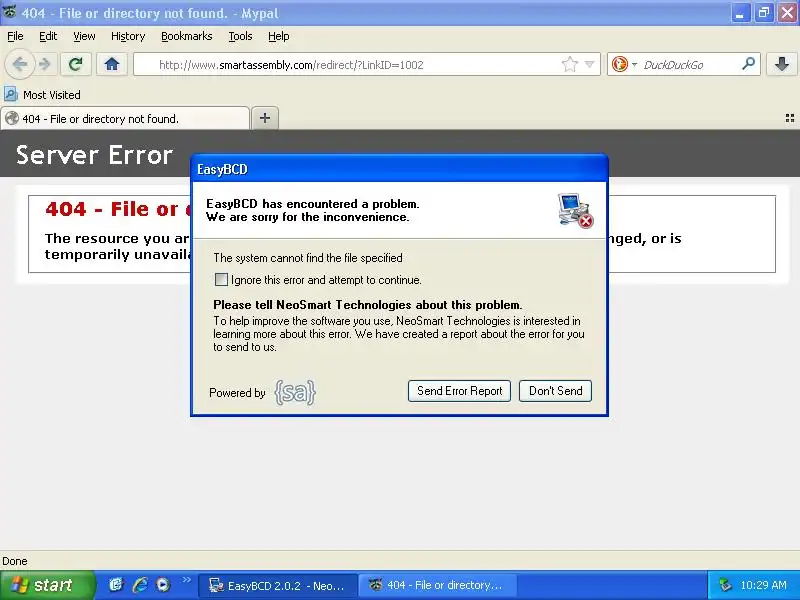Open the History menu
The width and height of the screenshot is (800, 600).
(x=128, y=36)
